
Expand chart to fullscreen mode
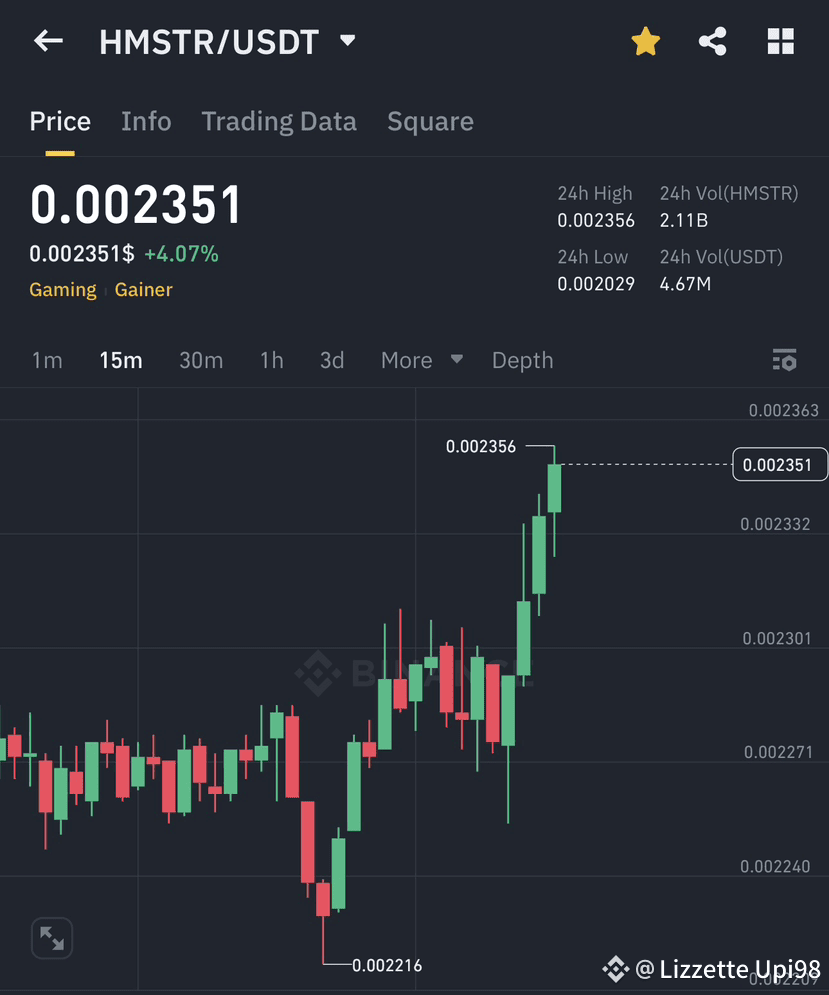click(51, 938)
